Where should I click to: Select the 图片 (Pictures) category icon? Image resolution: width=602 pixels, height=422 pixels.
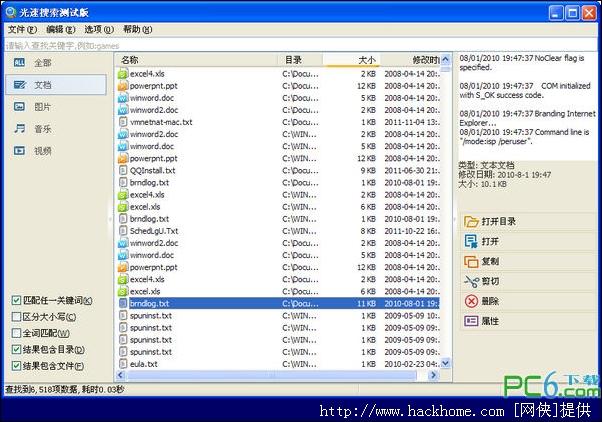click(x=19, y=107)
